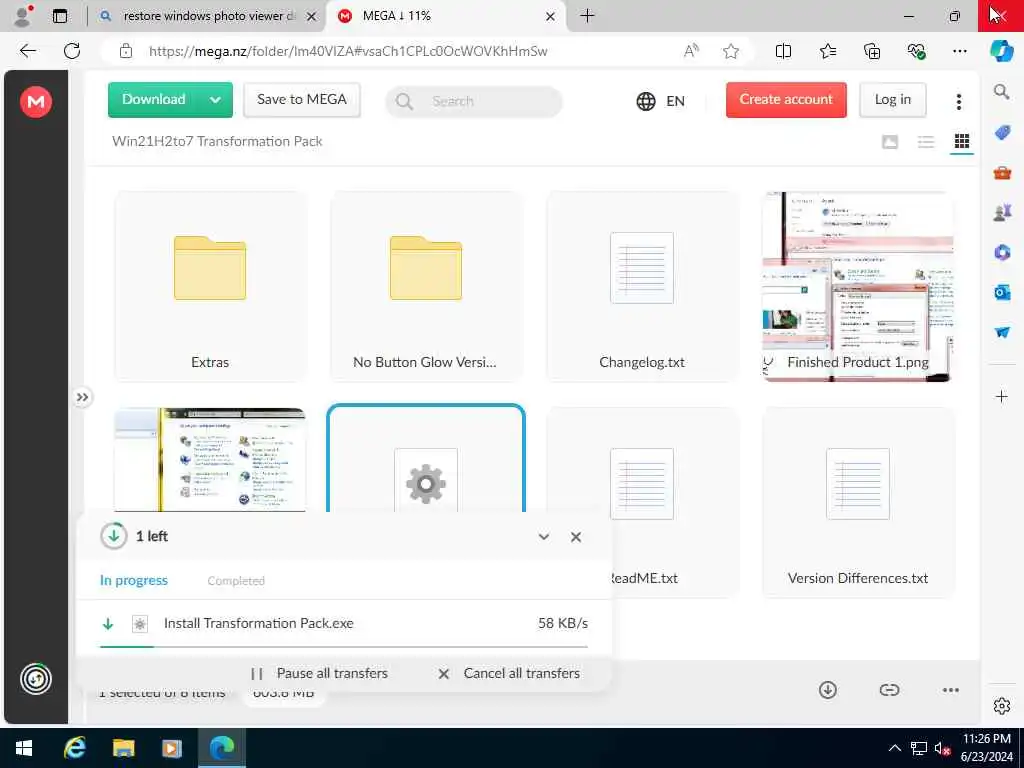Close the transfers panel
1024x768 pixels.
(576, 537)
